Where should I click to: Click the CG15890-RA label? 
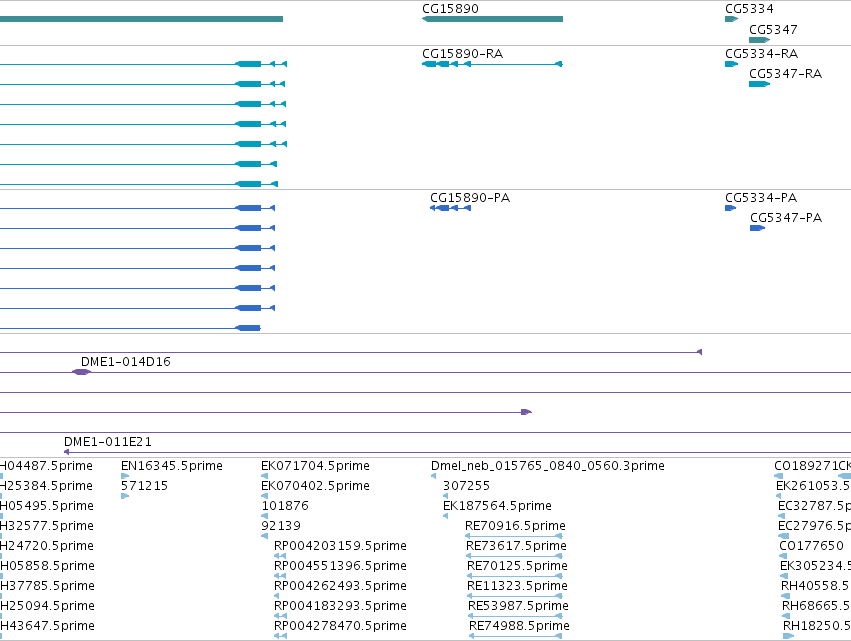coord(462,54)
